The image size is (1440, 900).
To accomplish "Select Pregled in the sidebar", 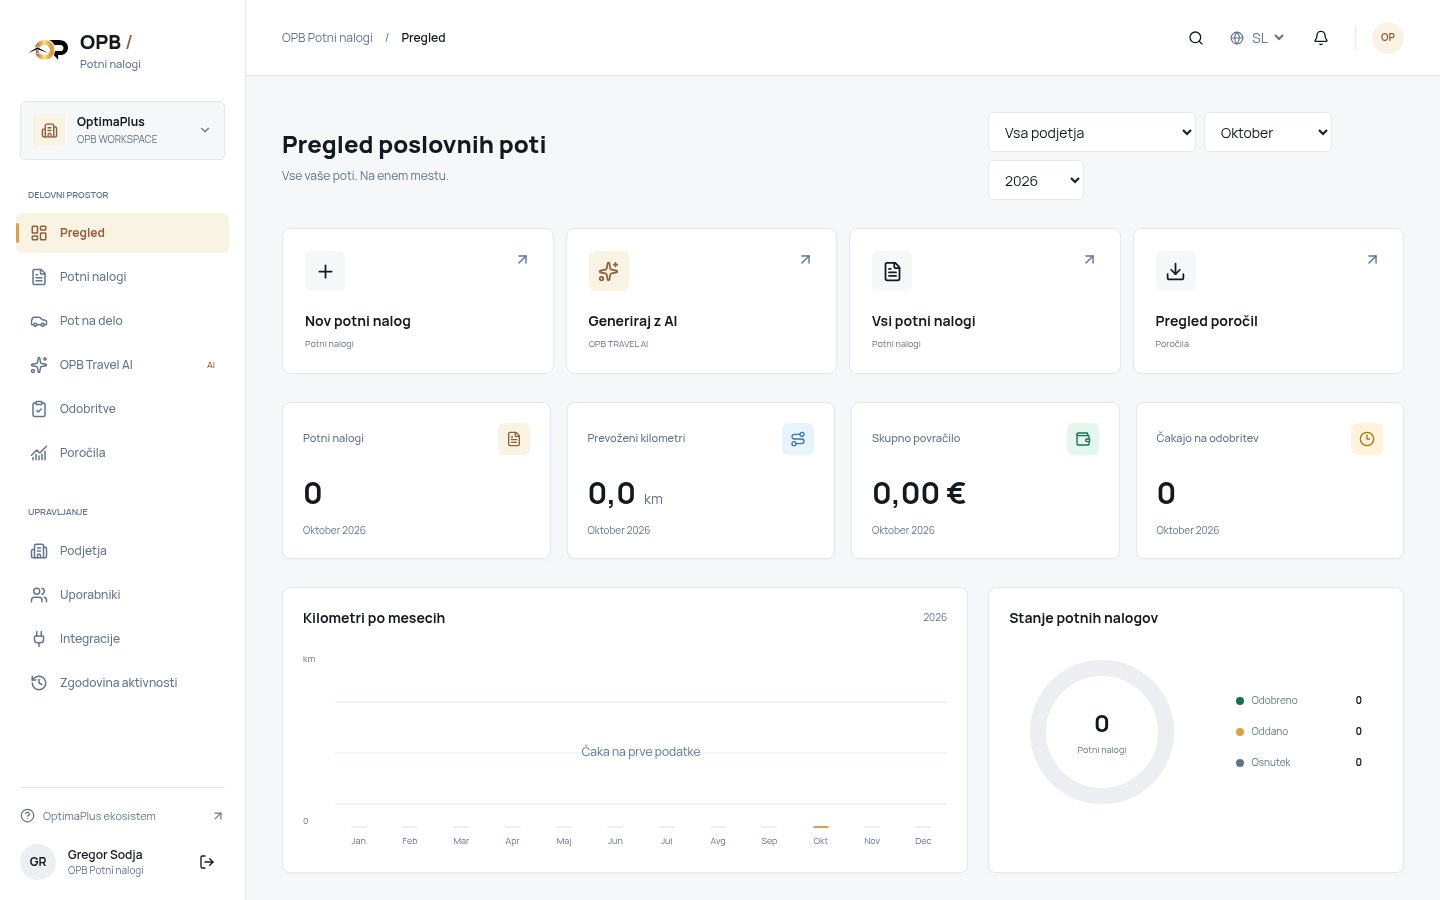I will pyautogui.click(x=122, y=233).
